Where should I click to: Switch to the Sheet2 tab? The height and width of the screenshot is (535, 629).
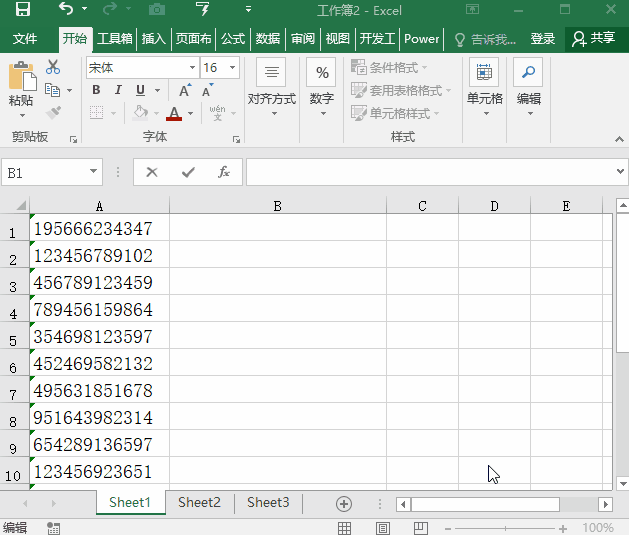[199, 503]
